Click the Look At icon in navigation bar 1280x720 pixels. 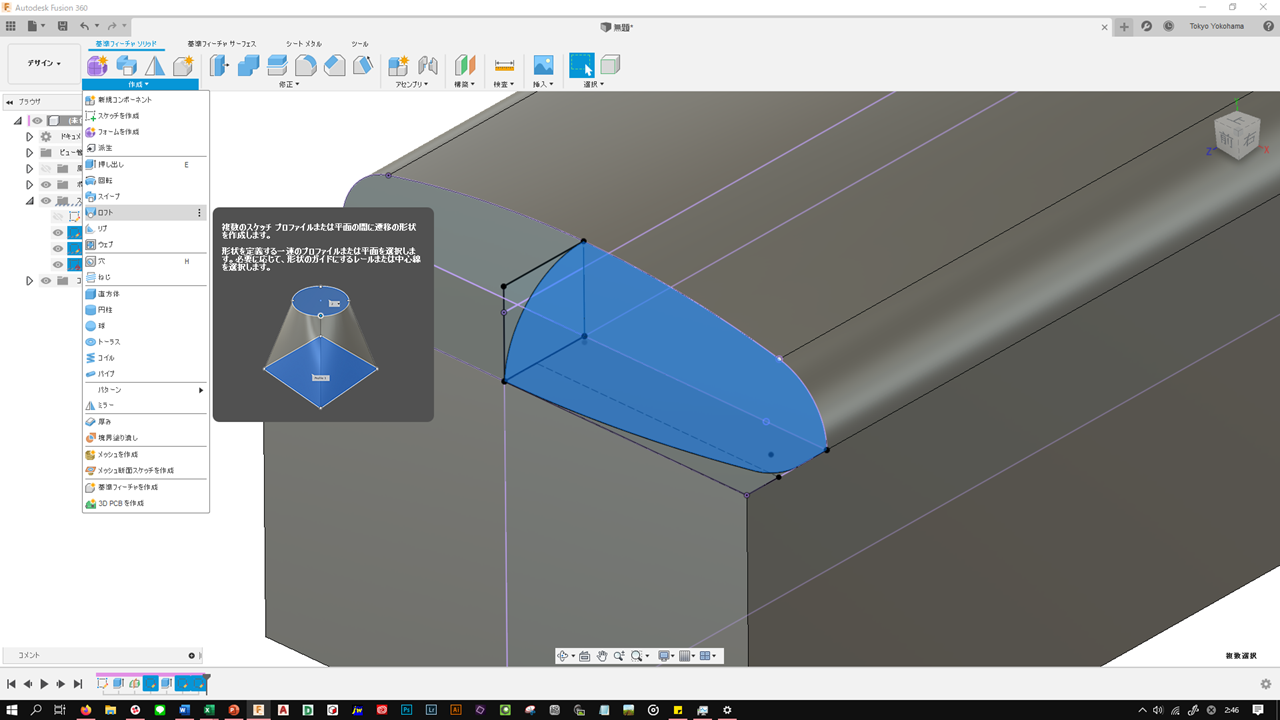coord(584,656)
